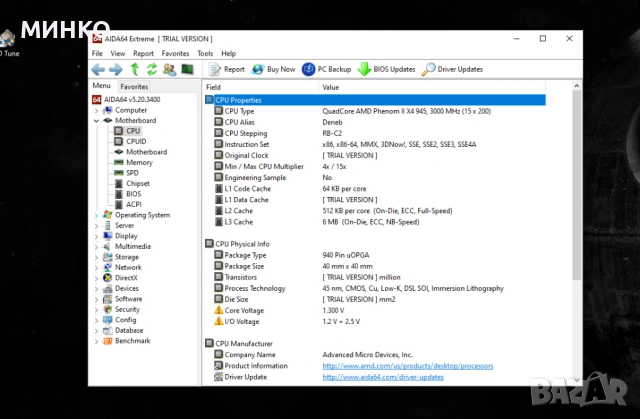Expand the Operating System node
This screenshot has width=640, height=419.
click(x=96, y=215)
